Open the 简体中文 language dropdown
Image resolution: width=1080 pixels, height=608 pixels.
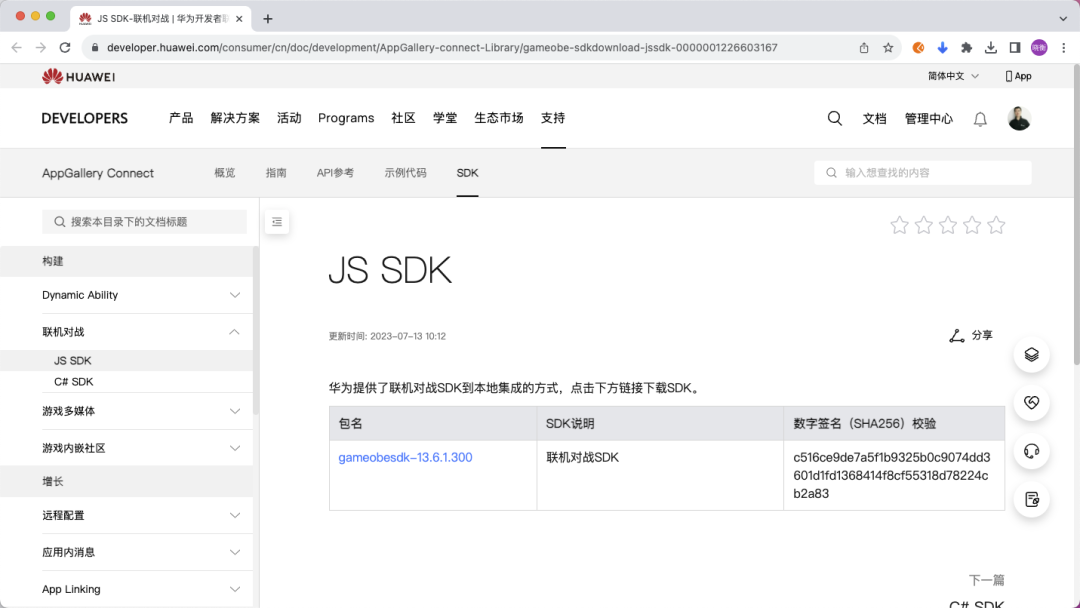[953, 76]
